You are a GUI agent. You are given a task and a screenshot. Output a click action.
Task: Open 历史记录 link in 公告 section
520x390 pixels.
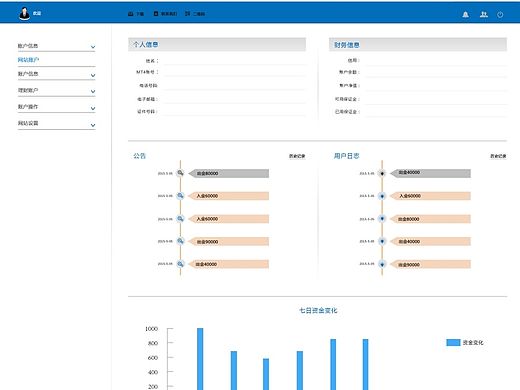(x=297, y=156)
